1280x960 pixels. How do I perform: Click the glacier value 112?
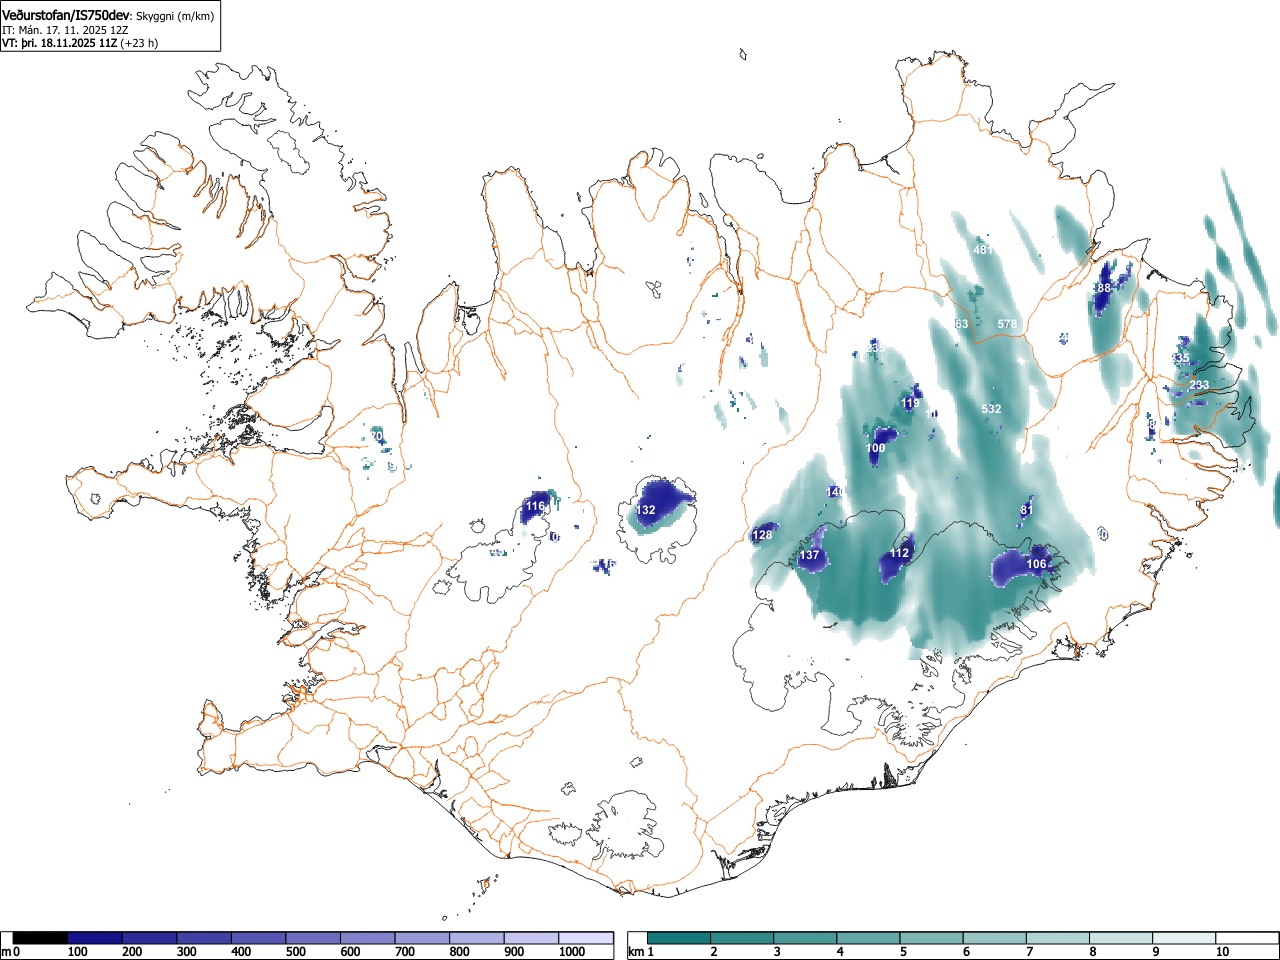click(x=900, y=553)
